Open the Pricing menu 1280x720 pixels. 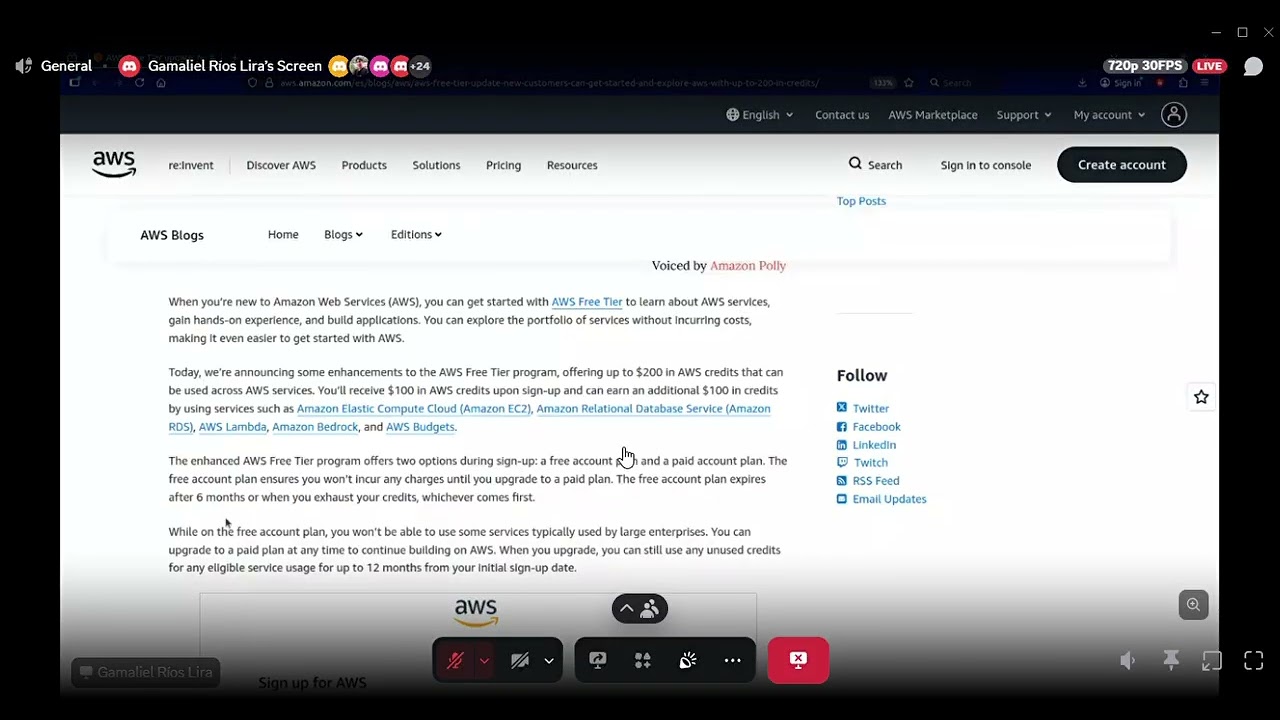[503, 165]
